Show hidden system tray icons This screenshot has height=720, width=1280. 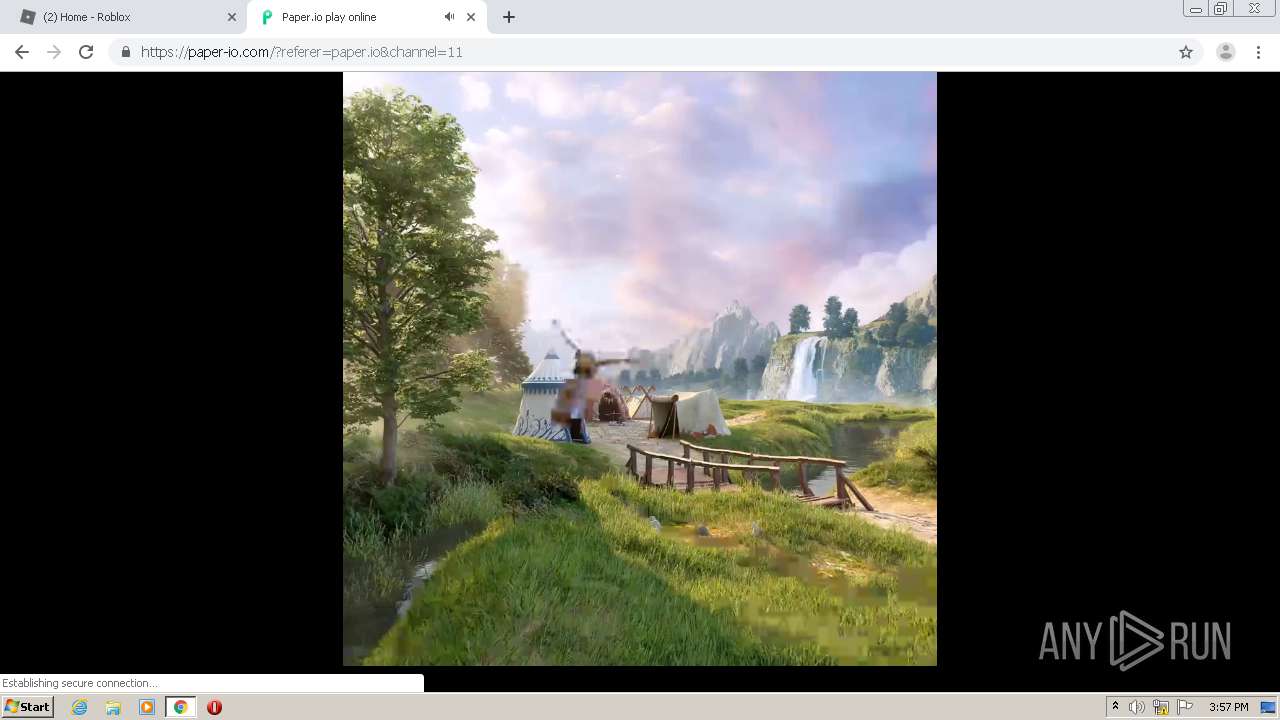click(x=1115, y=707)
